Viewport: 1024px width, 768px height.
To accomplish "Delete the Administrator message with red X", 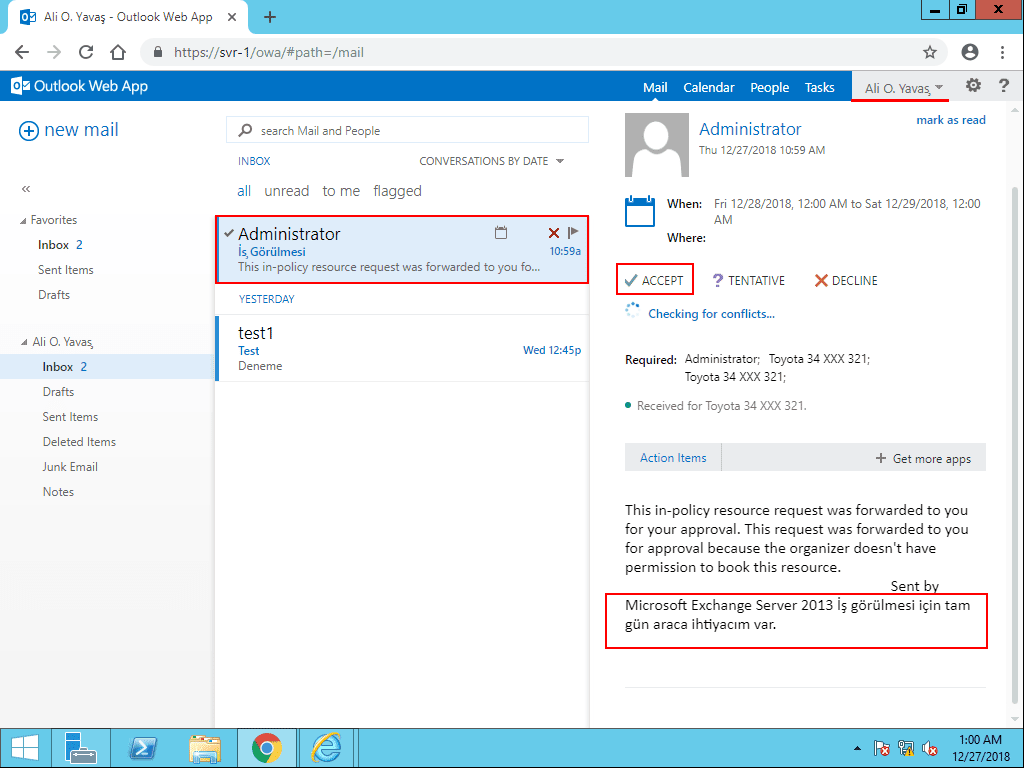I will [554, 233].
